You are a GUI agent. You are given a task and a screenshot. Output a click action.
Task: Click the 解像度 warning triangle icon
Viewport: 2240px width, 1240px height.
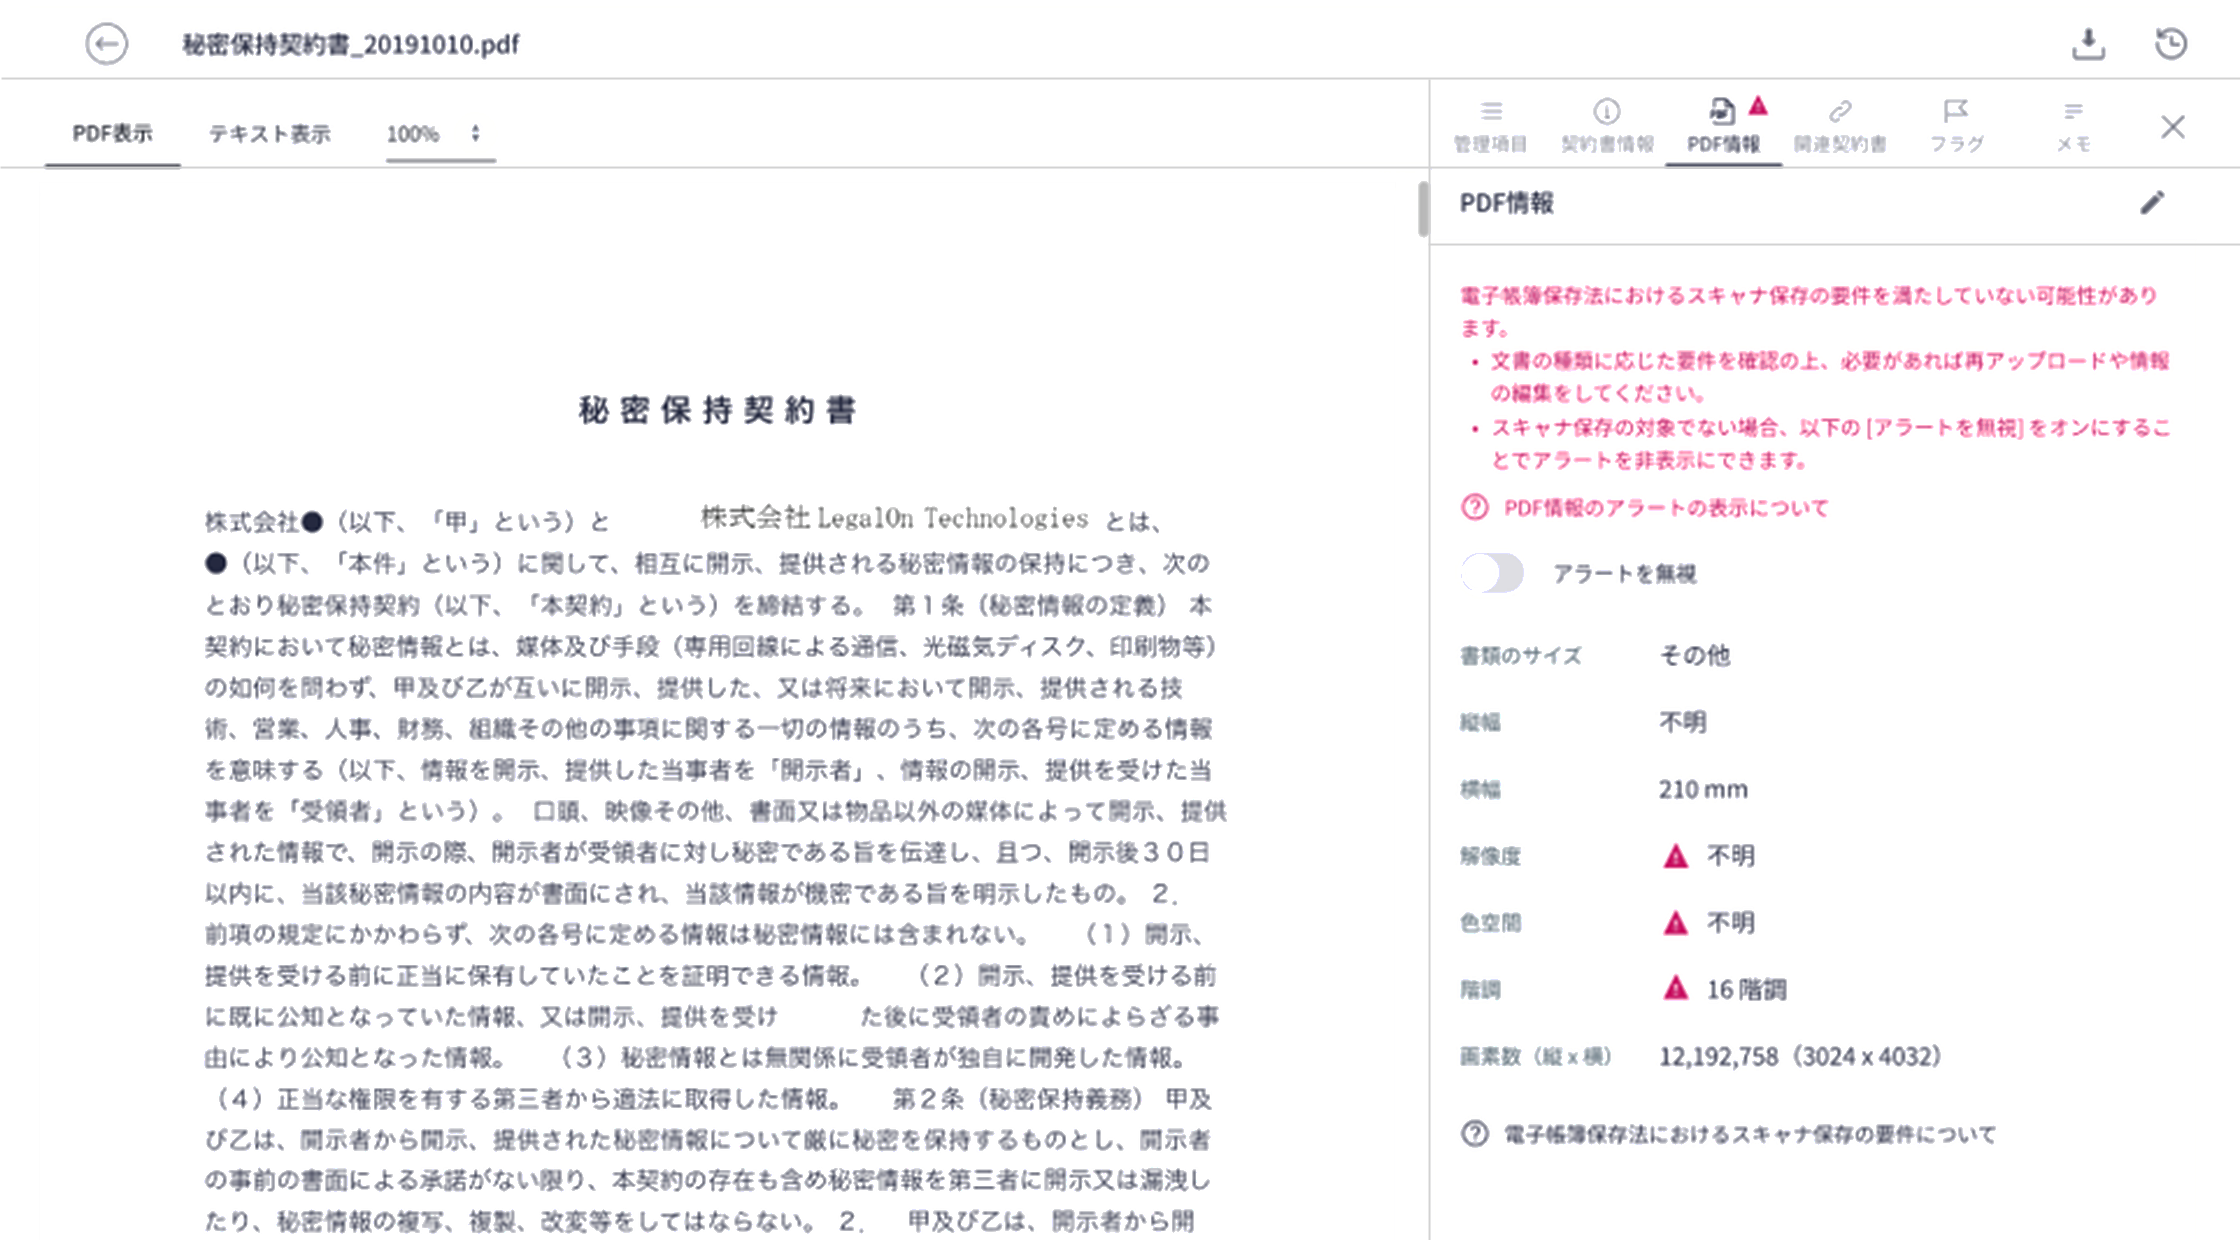[1675, 856]
